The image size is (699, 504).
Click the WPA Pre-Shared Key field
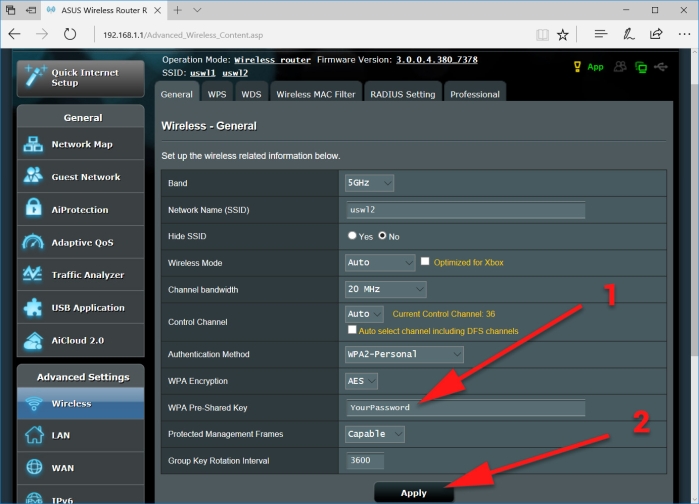click(466, 408)
